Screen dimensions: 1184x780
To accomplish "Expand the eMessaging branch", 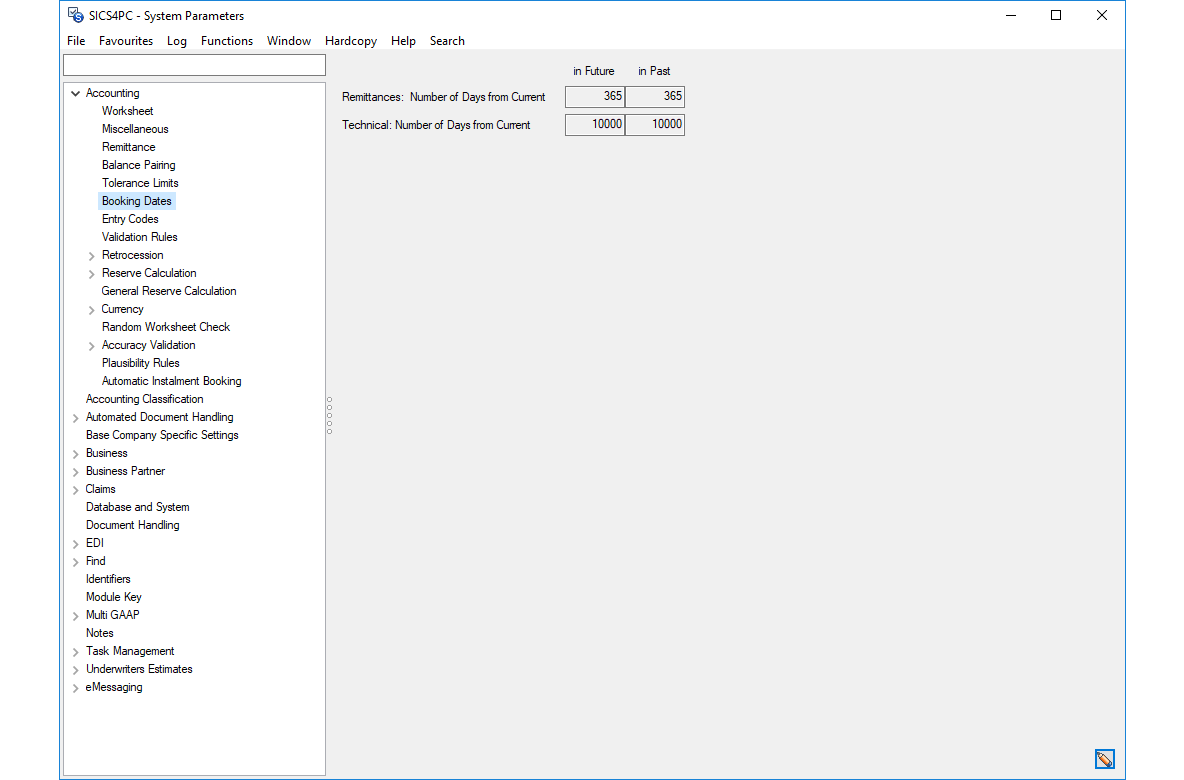I will 75,687.
